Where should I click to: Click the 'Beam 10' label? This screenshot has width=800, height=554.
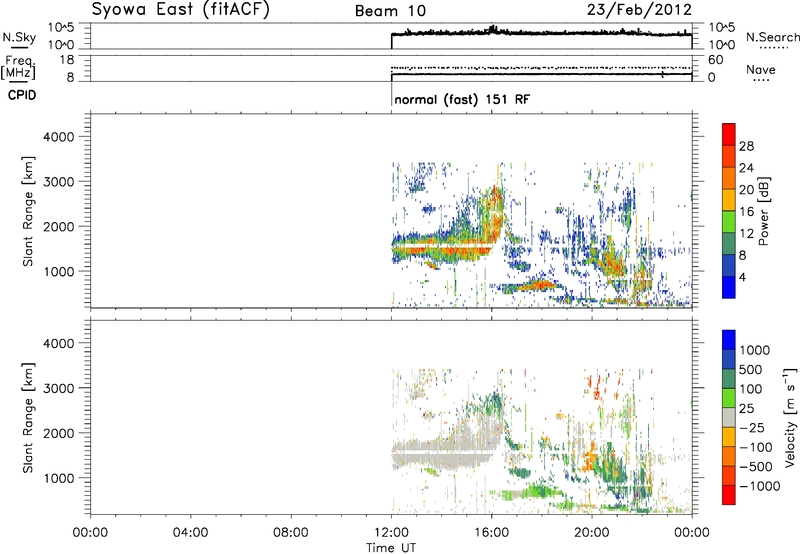pos(390,11)
